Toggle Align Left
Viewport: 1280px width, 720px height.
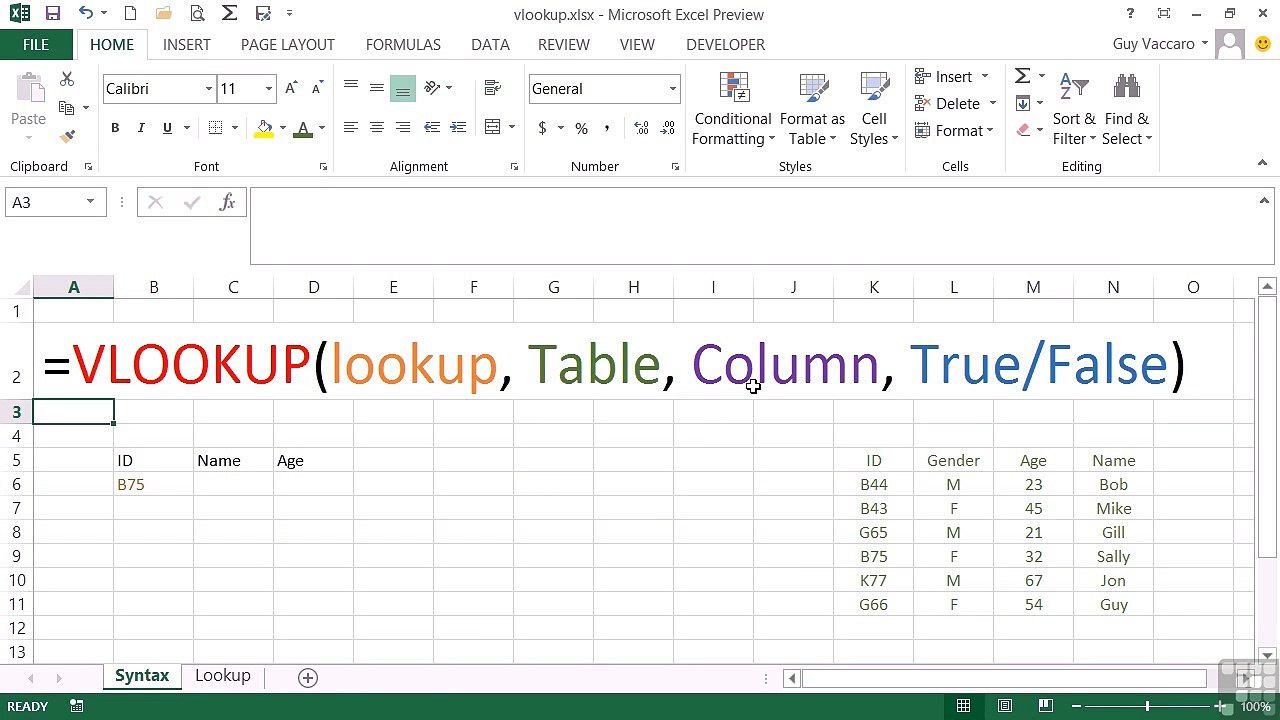351,127
